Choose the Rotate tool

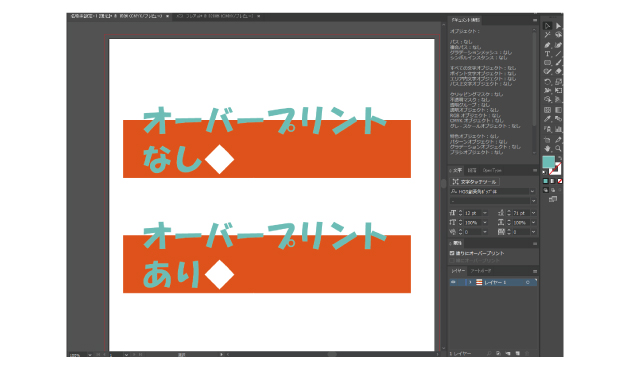coord(547,82)
